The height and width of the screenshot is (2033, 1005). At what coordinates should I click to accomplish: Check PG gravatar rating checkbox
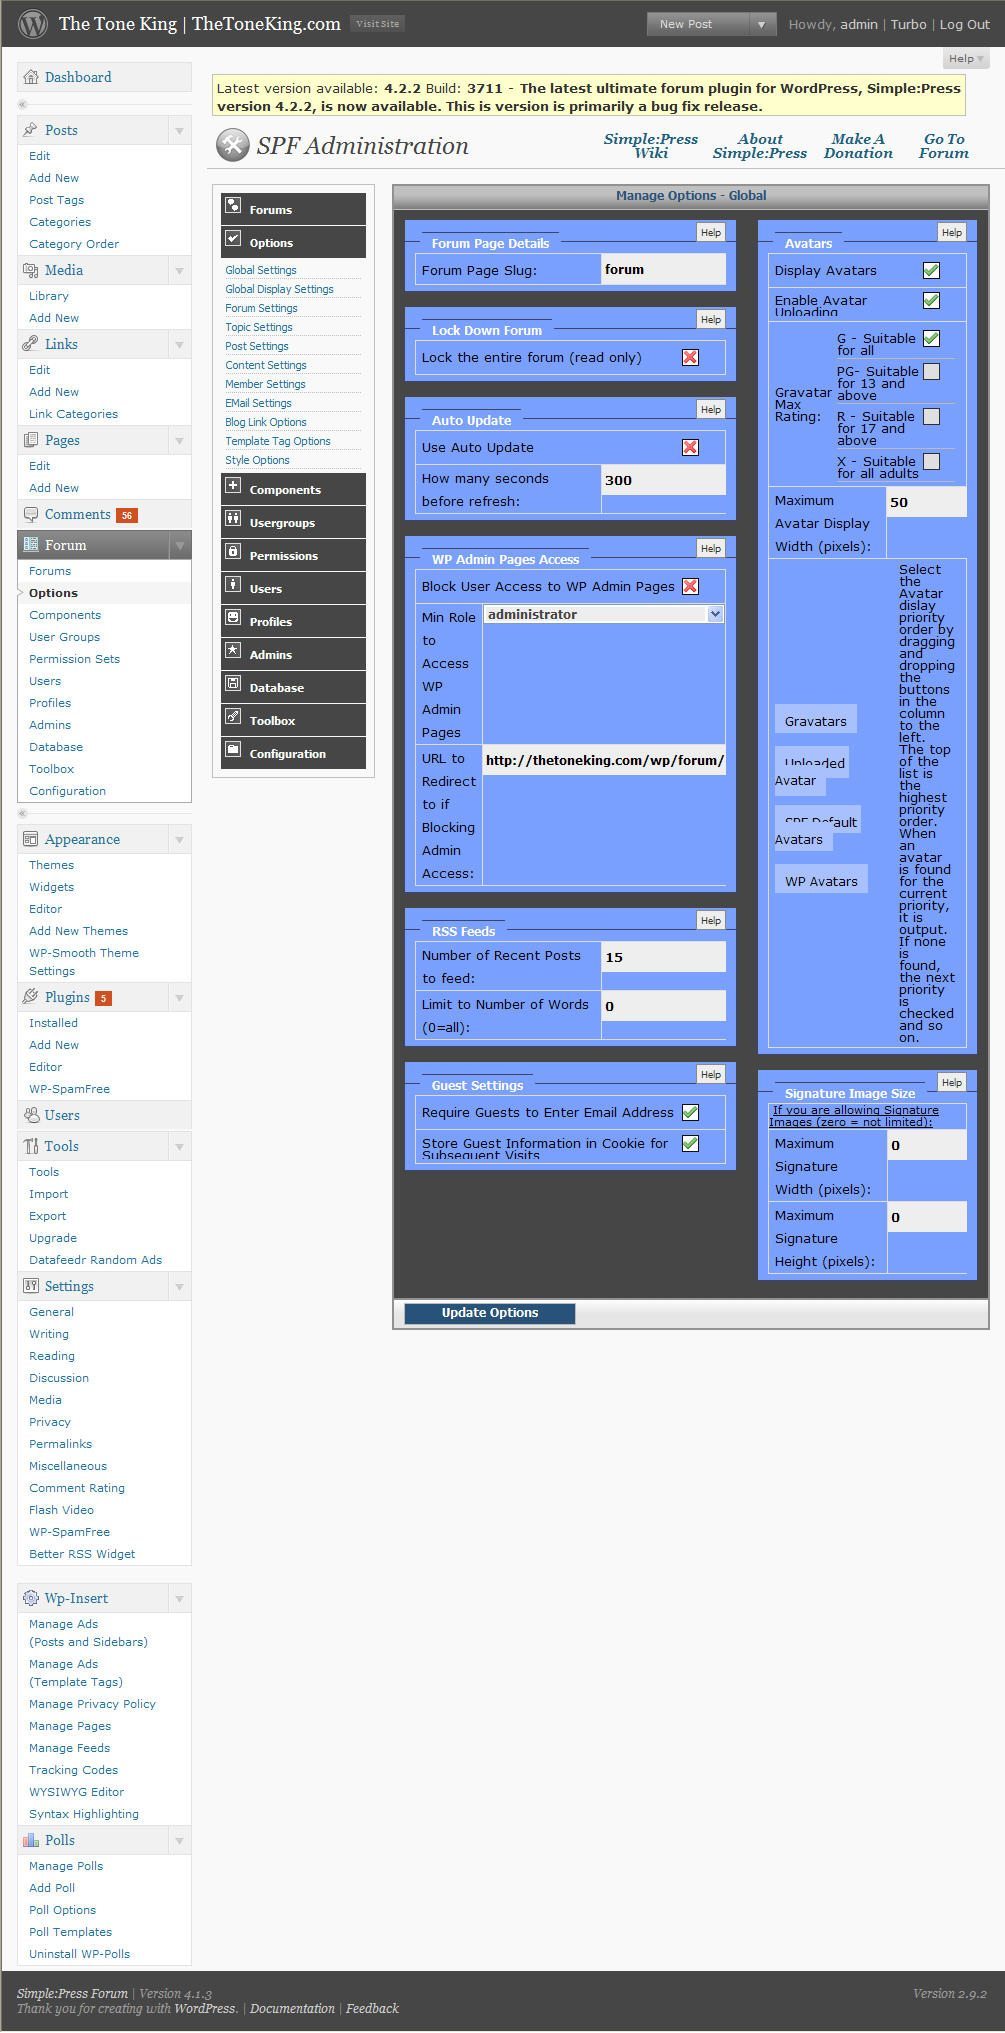click(931, 372)
